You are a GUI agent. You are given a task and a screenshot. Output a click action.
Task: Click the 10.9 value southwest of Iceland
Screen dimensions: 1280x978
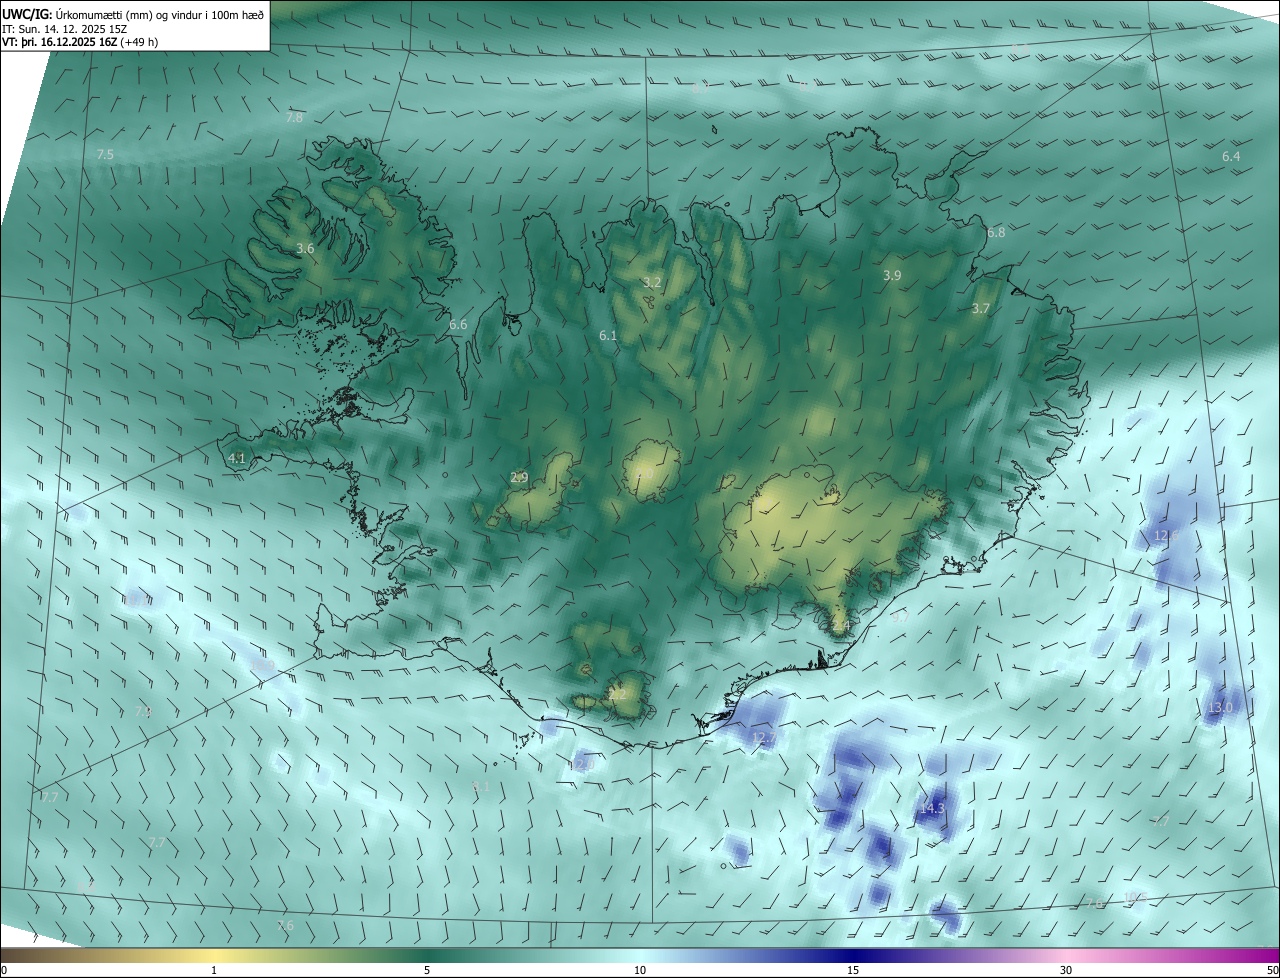point(263,665)
